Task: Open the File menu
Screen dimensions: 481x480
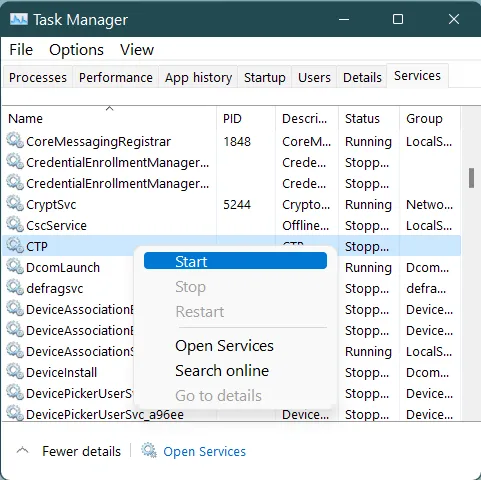Action: pos(21,50)
